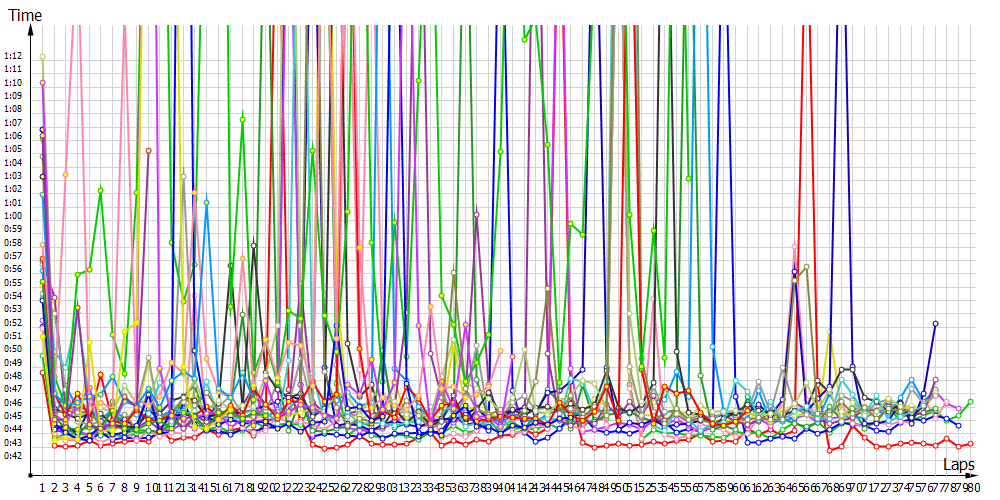Screen dimensions: 1000x500
Task: Click the 1:05 label on the Time axis
Action: 13,149
